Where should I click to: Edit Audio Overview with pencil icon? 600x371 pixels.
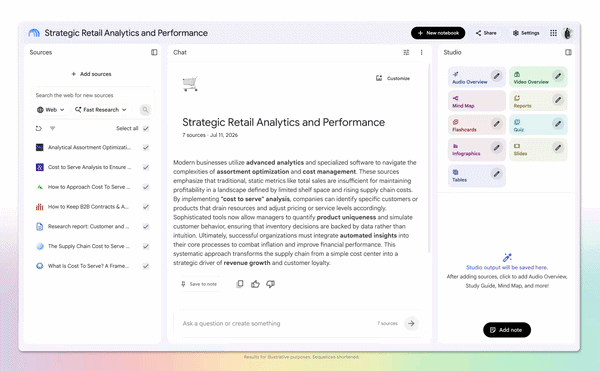click(496, 76)
